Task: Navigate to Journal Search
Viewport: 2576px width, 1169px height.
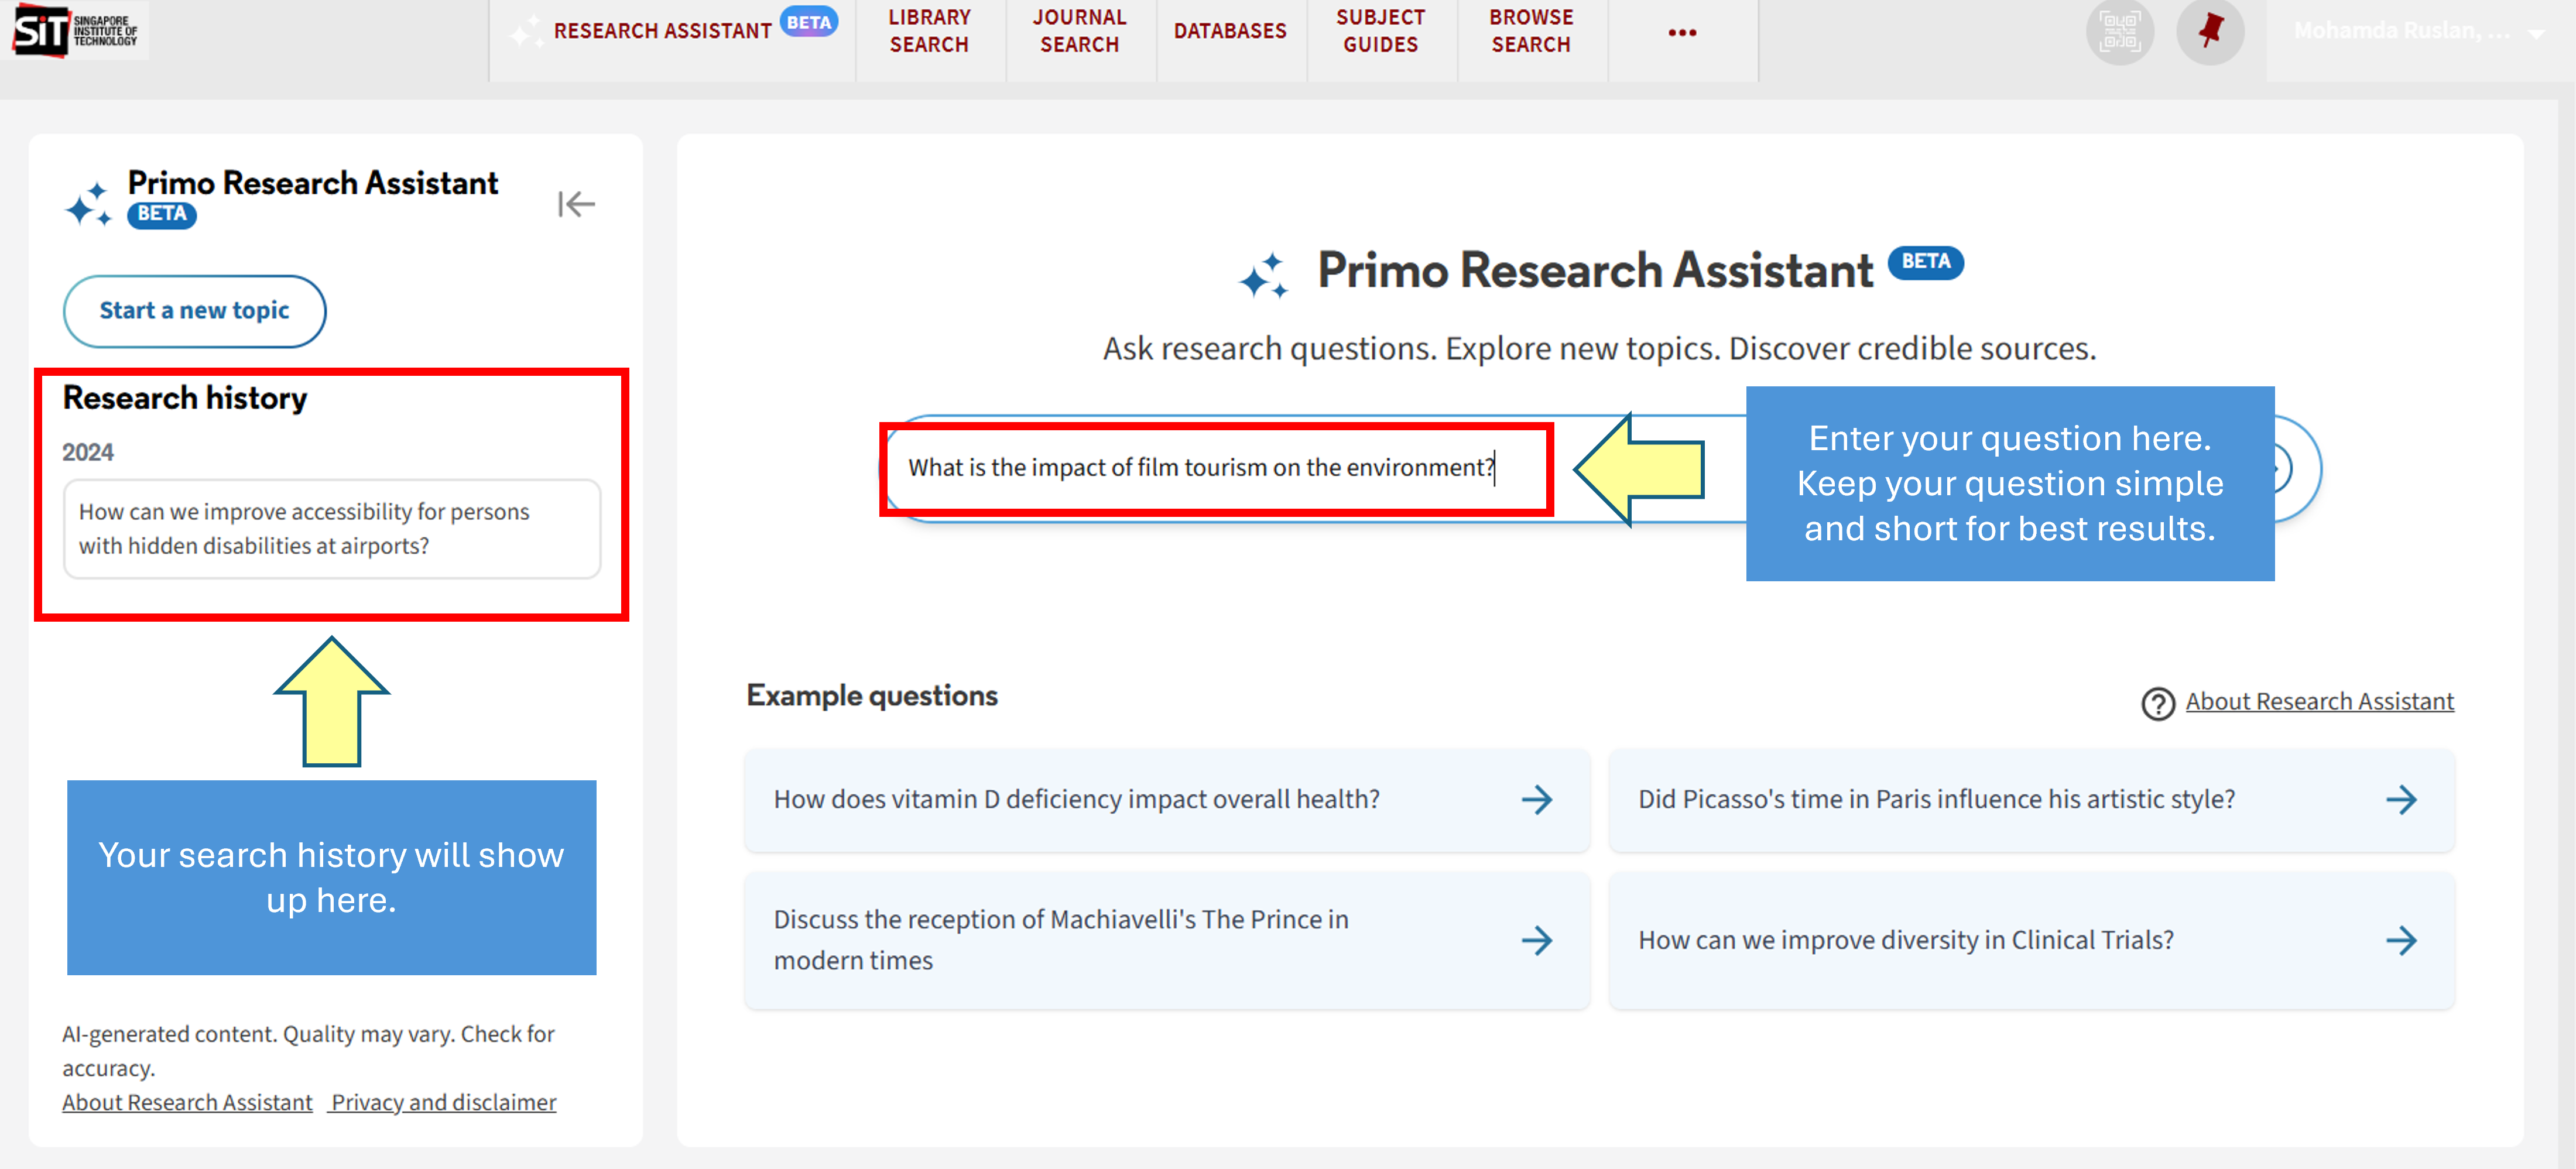Action: (x=1079, y=30)
